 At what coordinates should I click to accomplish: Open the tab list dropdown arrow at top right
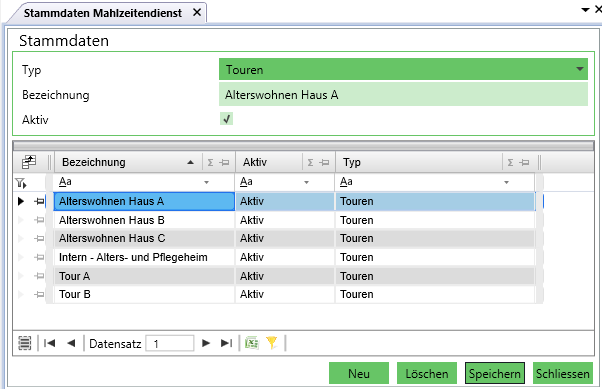[x=585, y=10]
